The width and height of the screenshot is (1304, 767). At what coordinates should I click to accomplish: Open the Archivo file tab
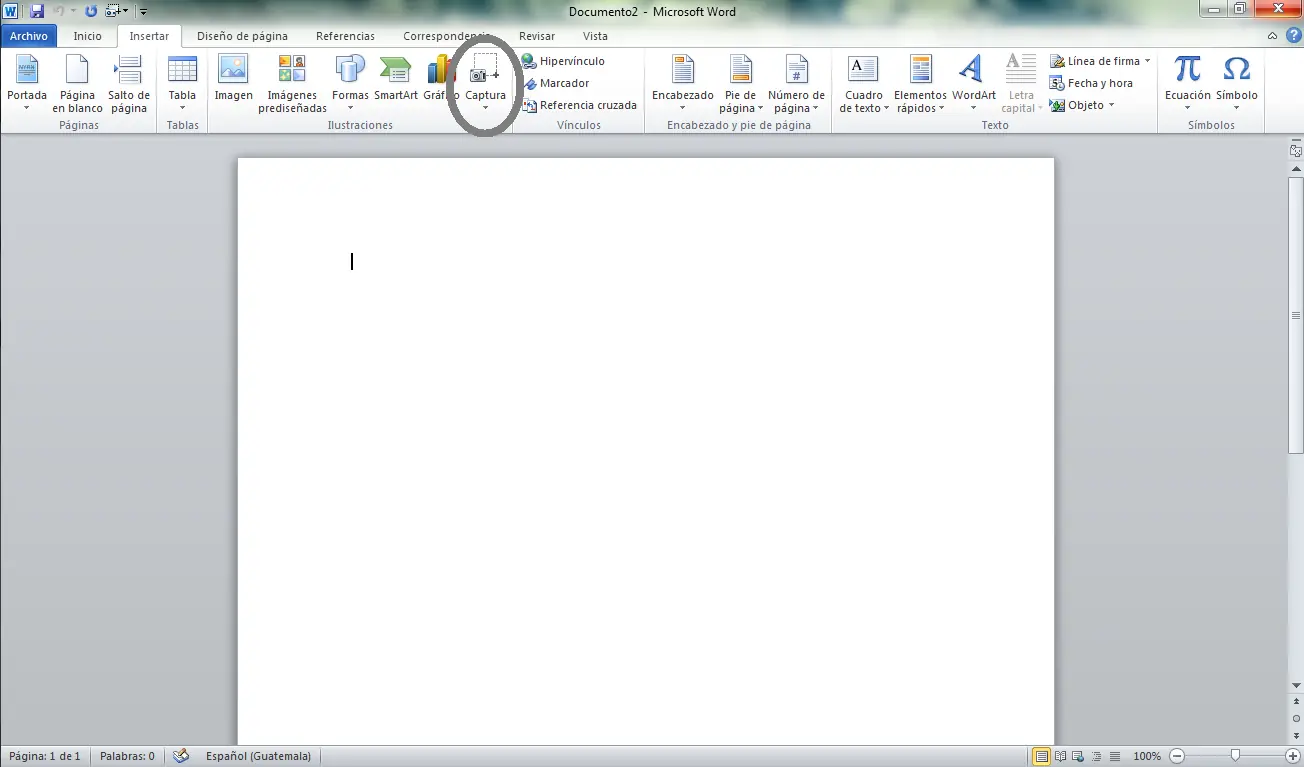pyautogui.click(x=29, y=36)
